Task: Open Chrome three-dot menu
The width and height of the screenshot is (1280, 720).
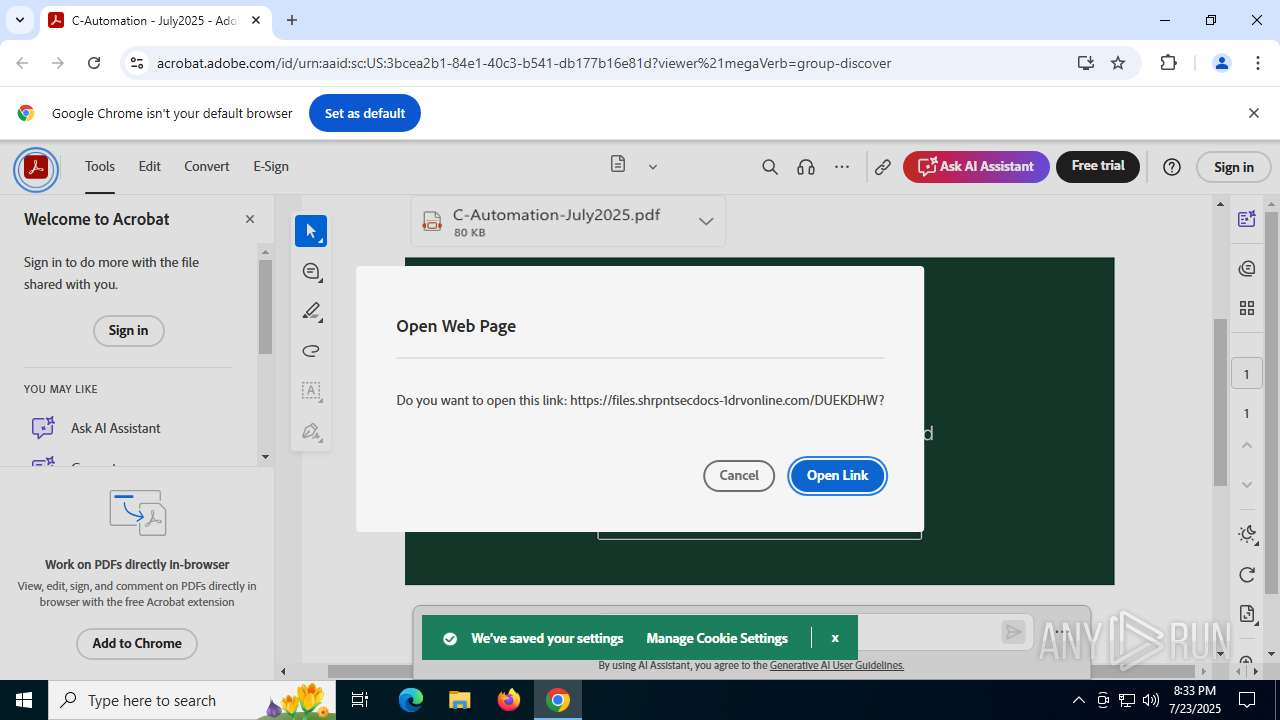Action: (x=1258, y=63)
